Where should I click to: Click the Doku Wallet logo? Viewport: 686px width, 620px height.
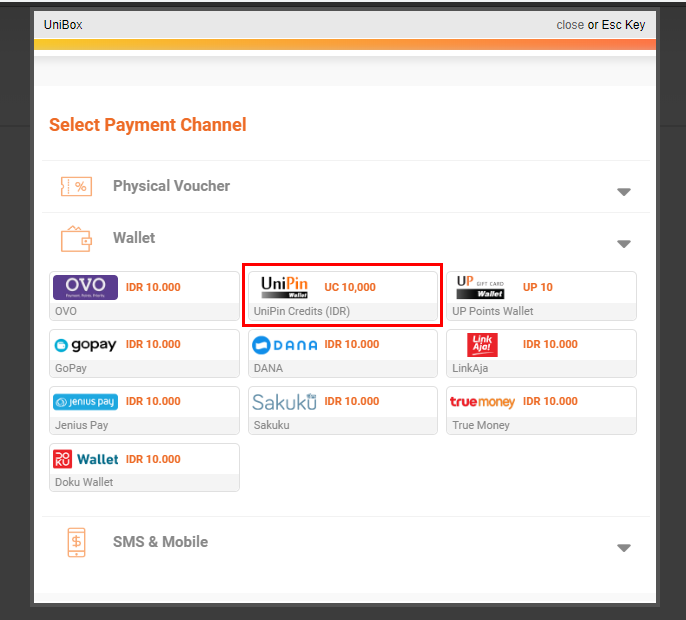(85, 459)
